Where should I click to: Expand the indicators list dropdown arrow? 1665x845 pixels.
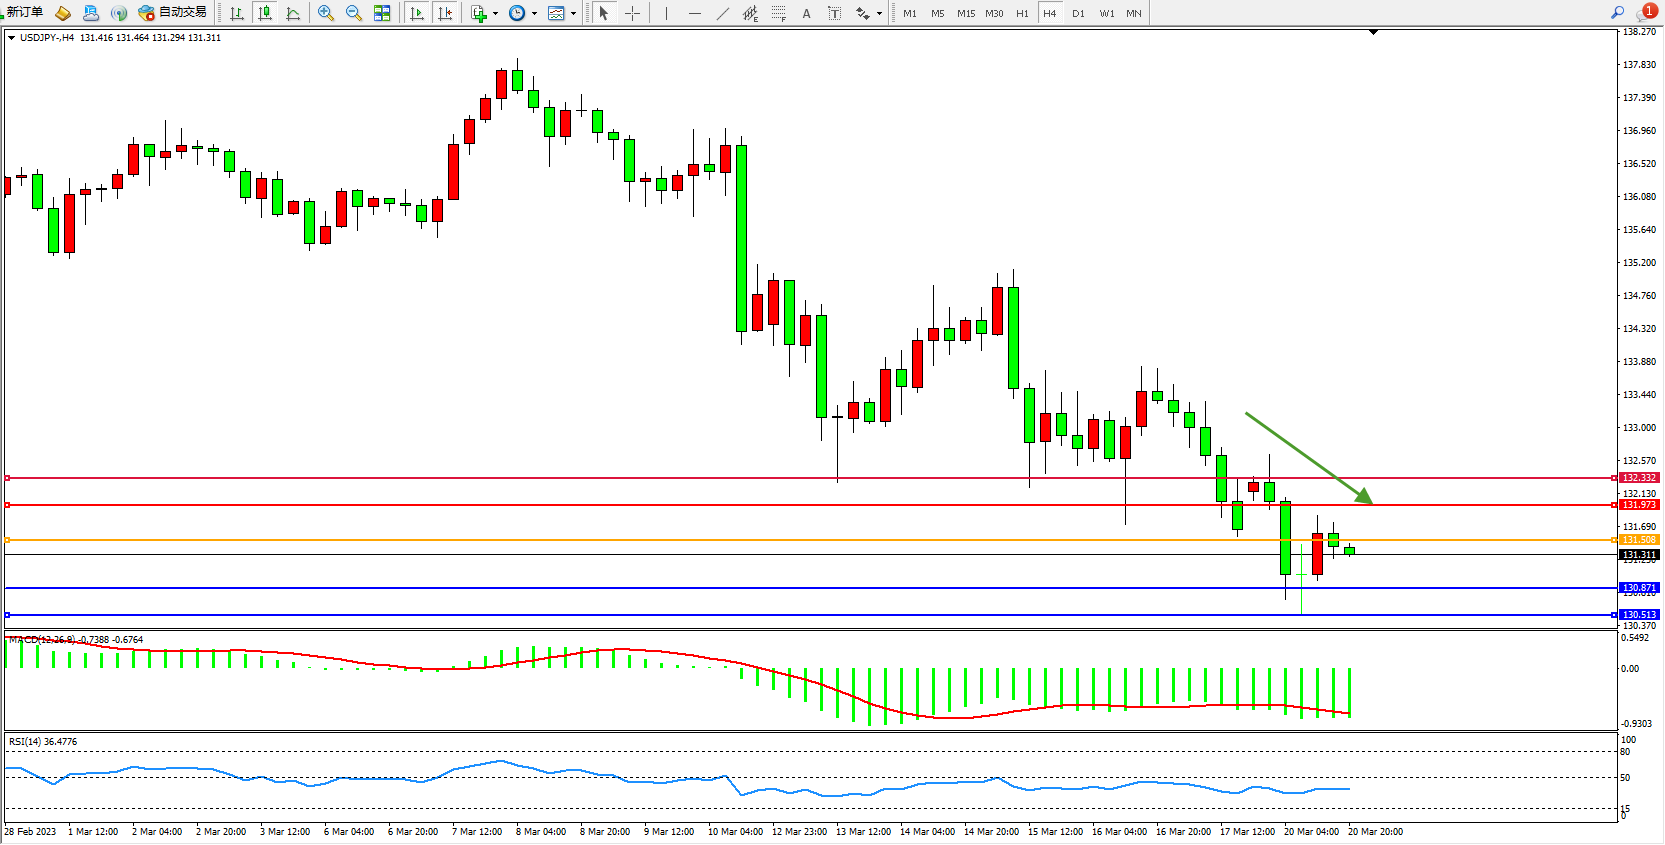[495, 14]
